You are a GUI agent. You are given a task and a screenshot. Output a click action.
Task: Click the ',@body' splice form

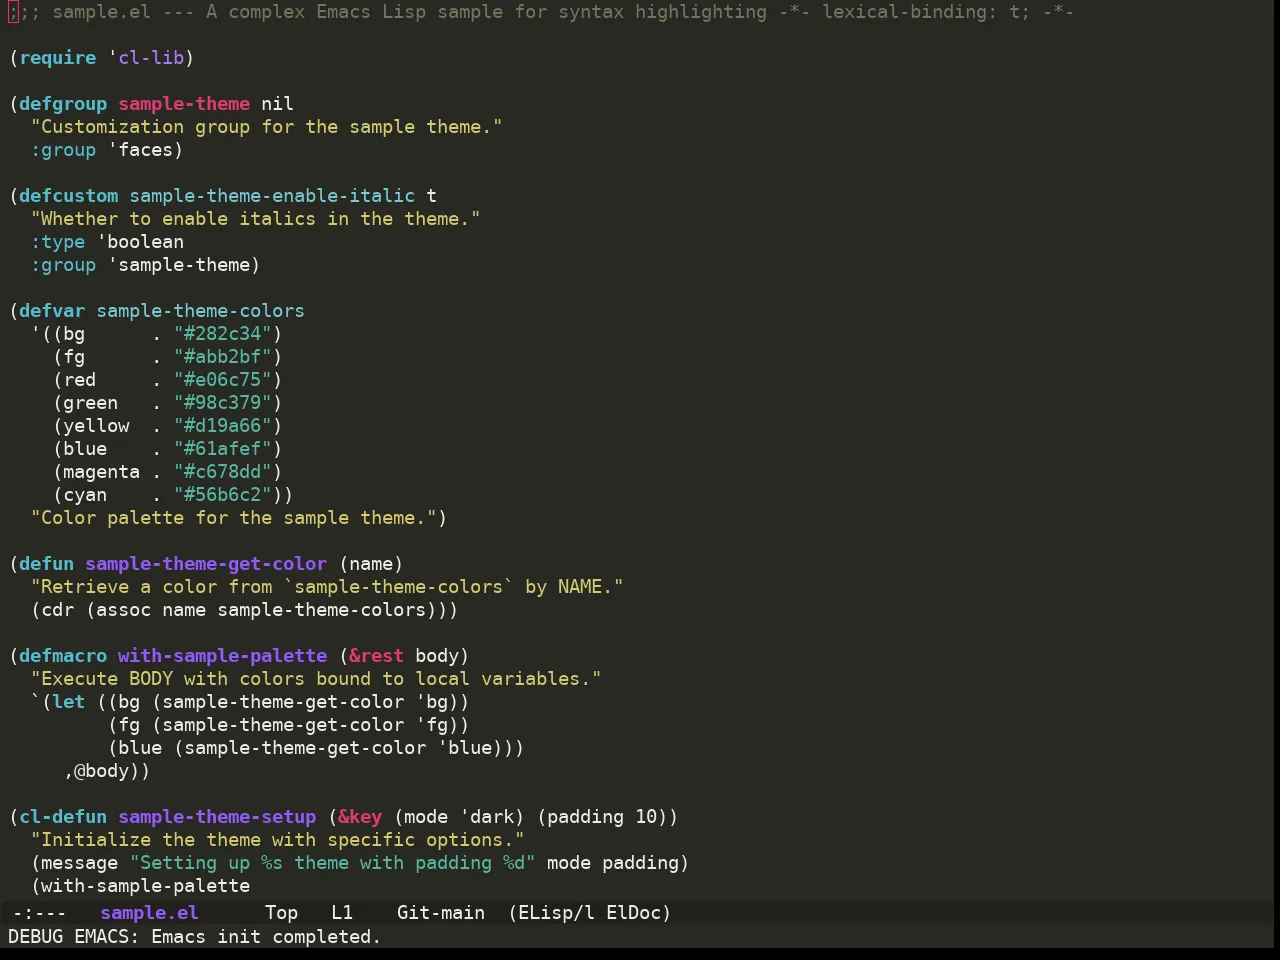click(102, 771)
